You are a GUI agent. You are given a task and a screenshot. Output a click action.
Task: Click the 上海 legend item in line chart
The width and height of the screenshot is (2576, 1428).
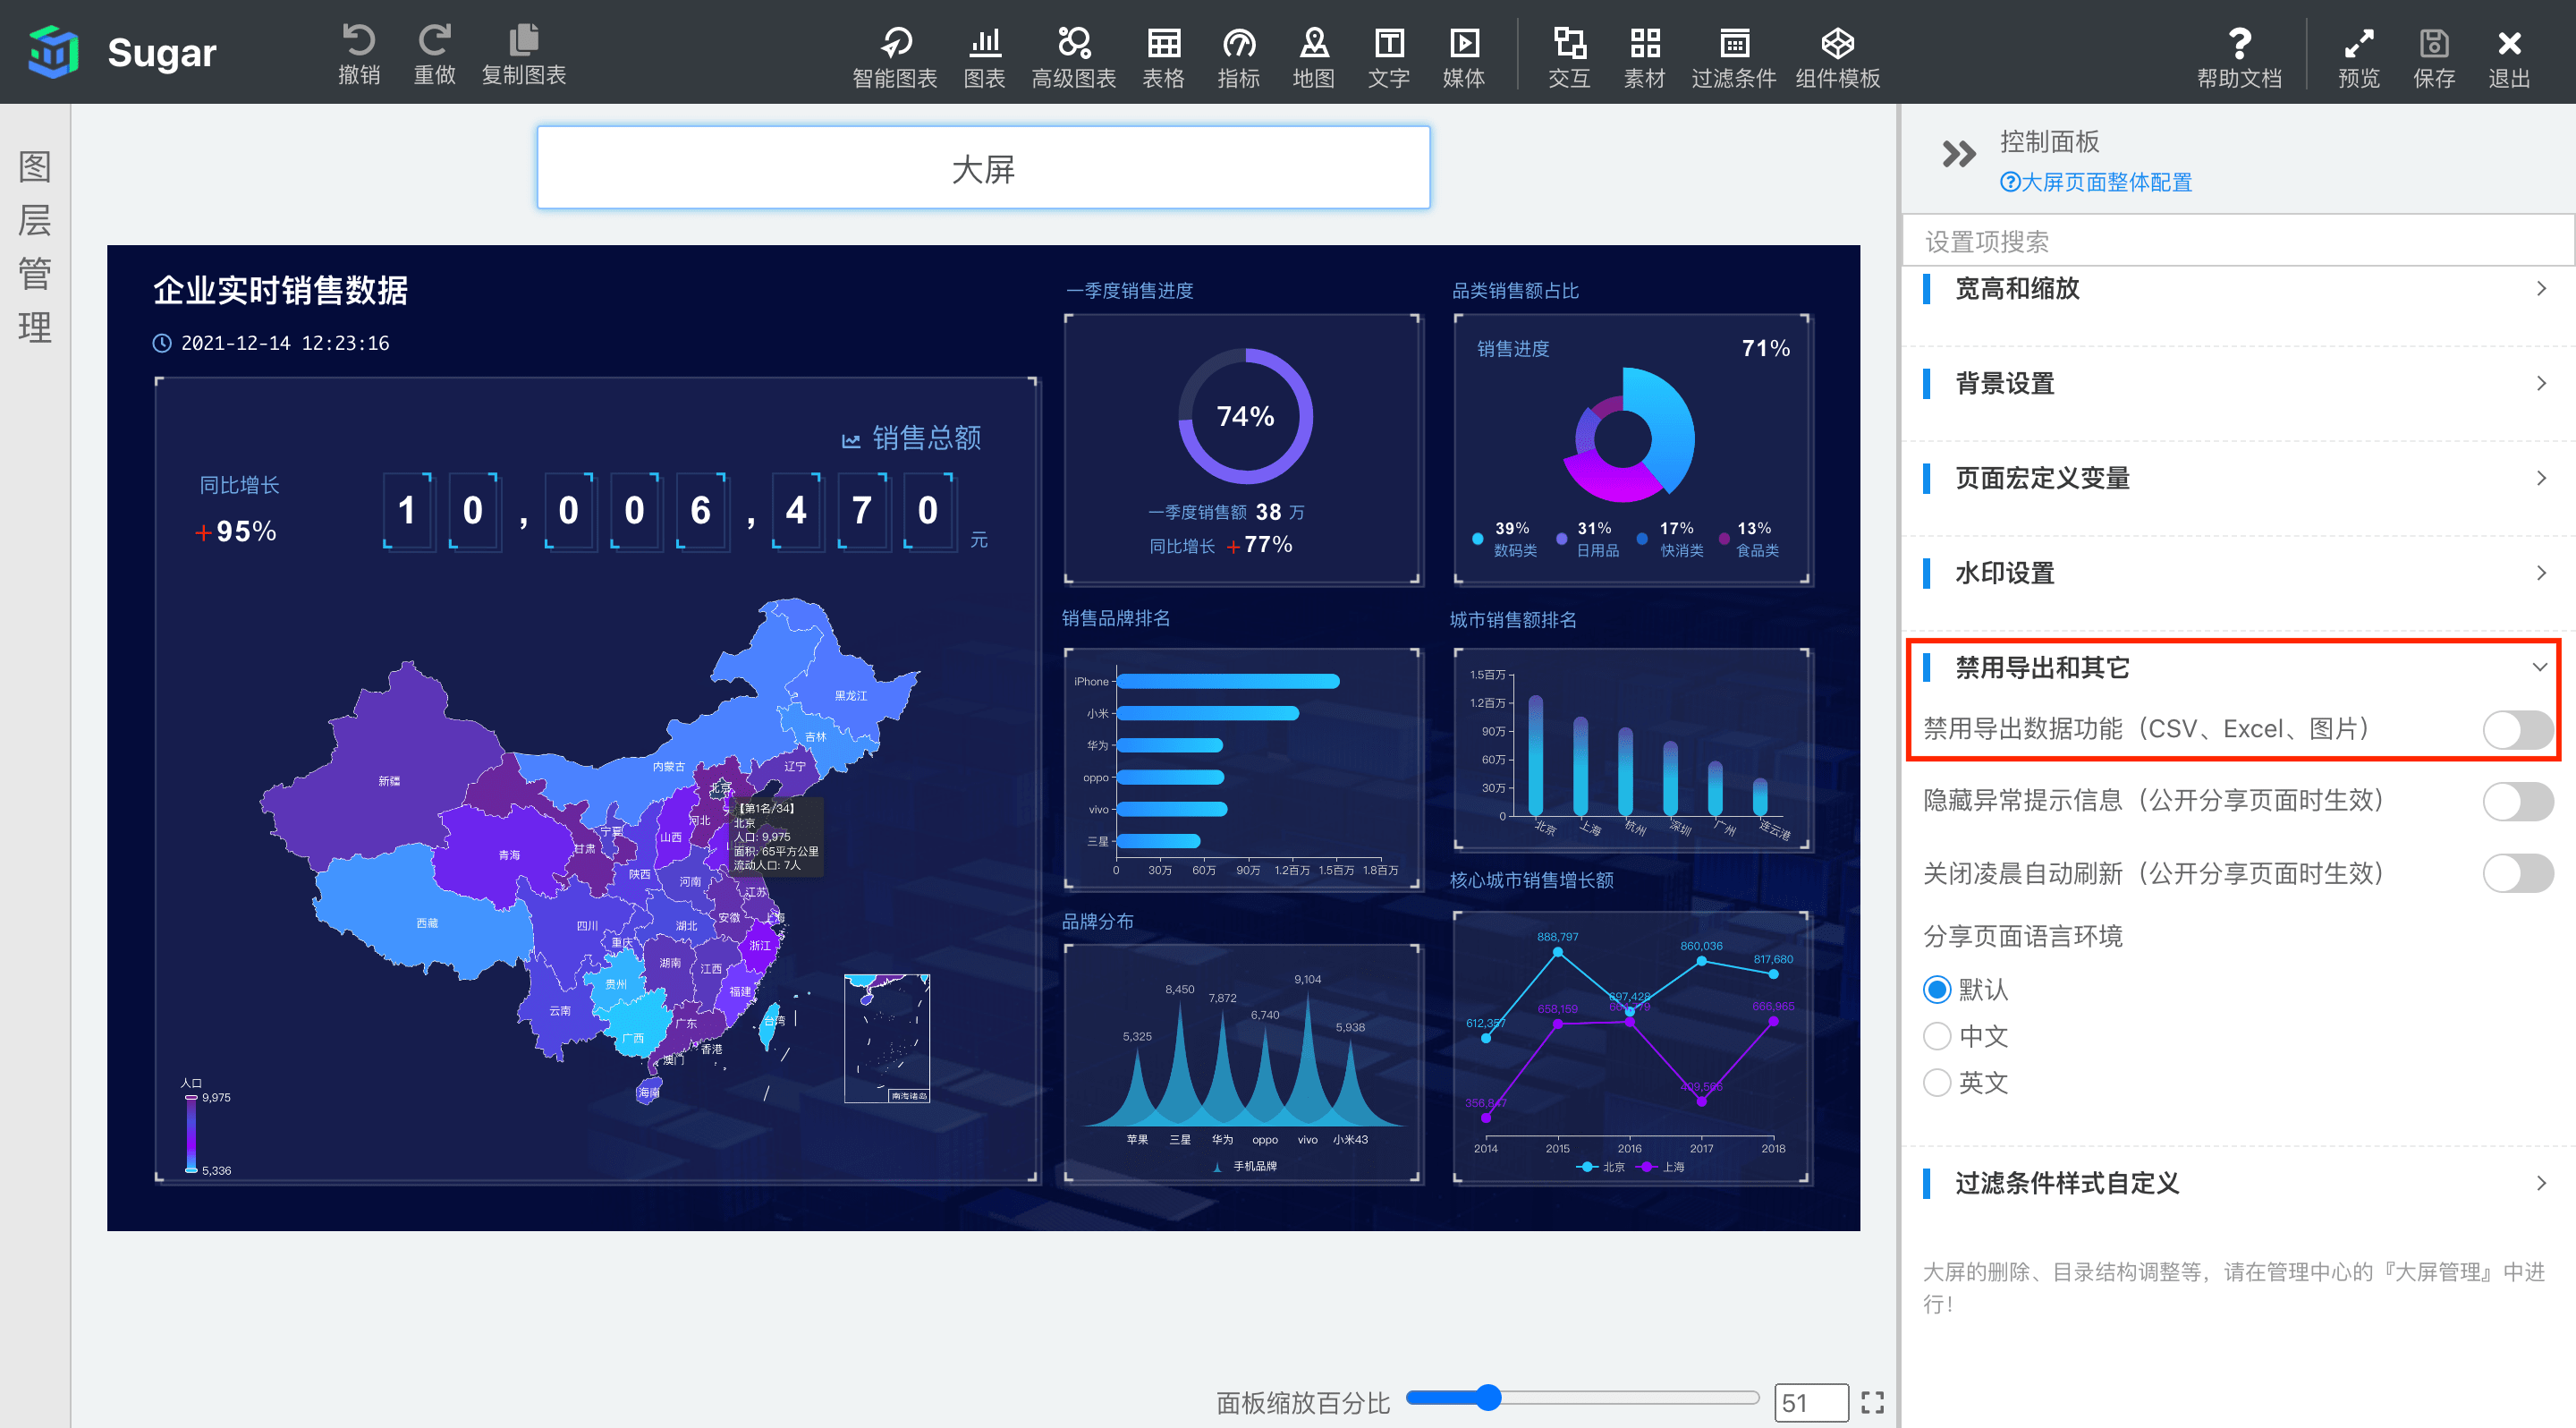[x=1661, y=1167]
